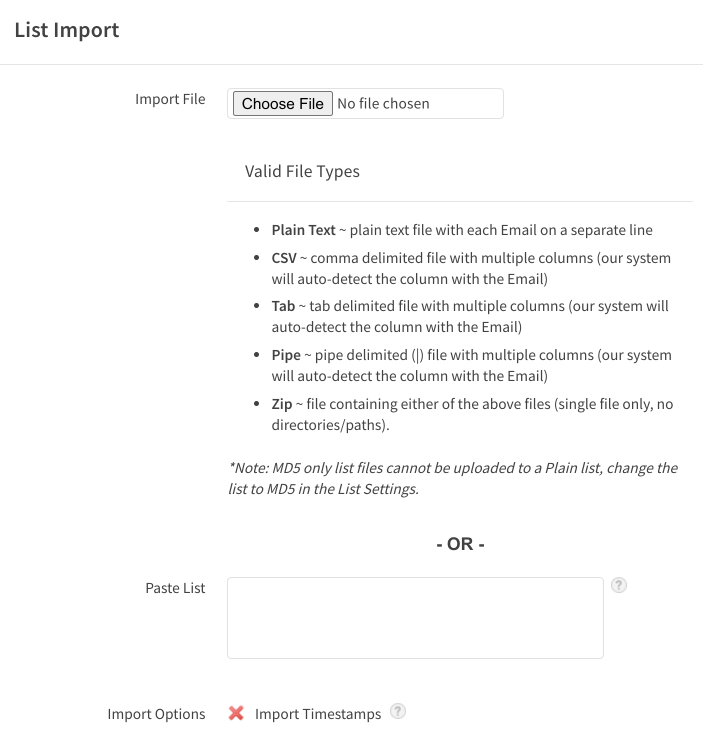Click the bold Plain Text list item
This screenshot has width=703, height=743.
(x=303, y=230)
